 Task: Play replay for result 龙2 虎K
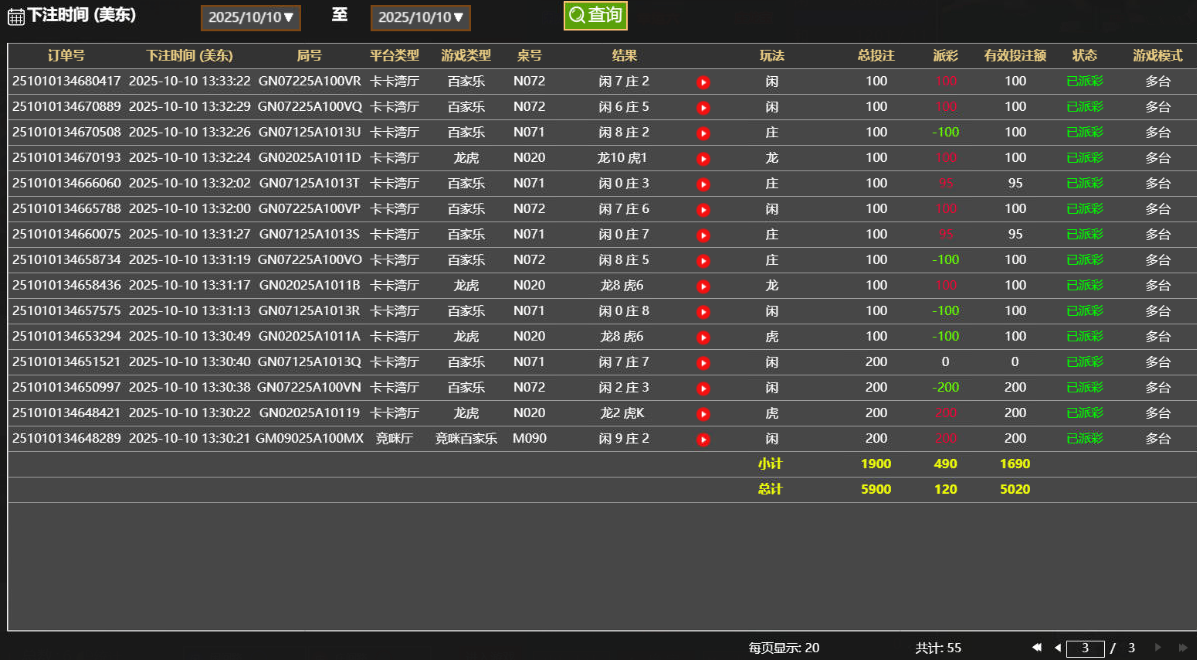(703, 413)
